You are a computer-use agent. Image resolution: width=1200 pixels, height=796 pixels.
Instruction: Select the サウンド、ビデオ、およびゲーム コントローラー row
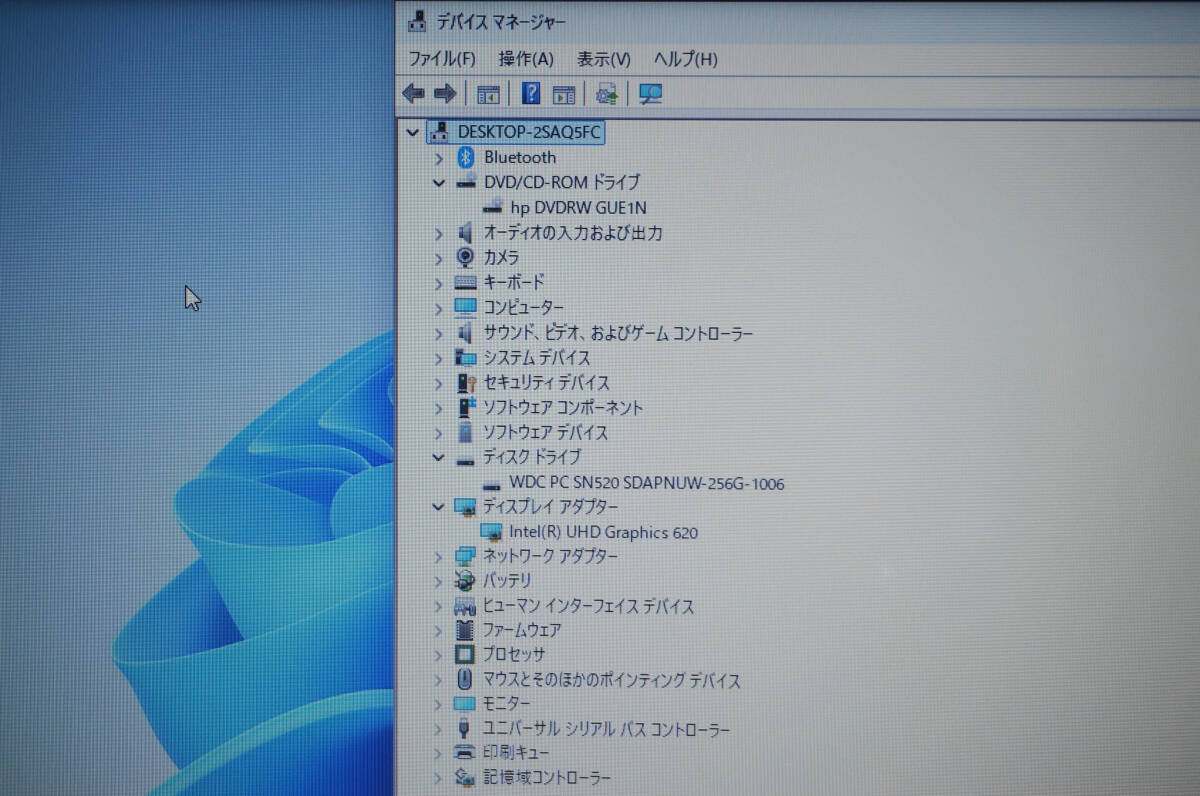(618, 333)
